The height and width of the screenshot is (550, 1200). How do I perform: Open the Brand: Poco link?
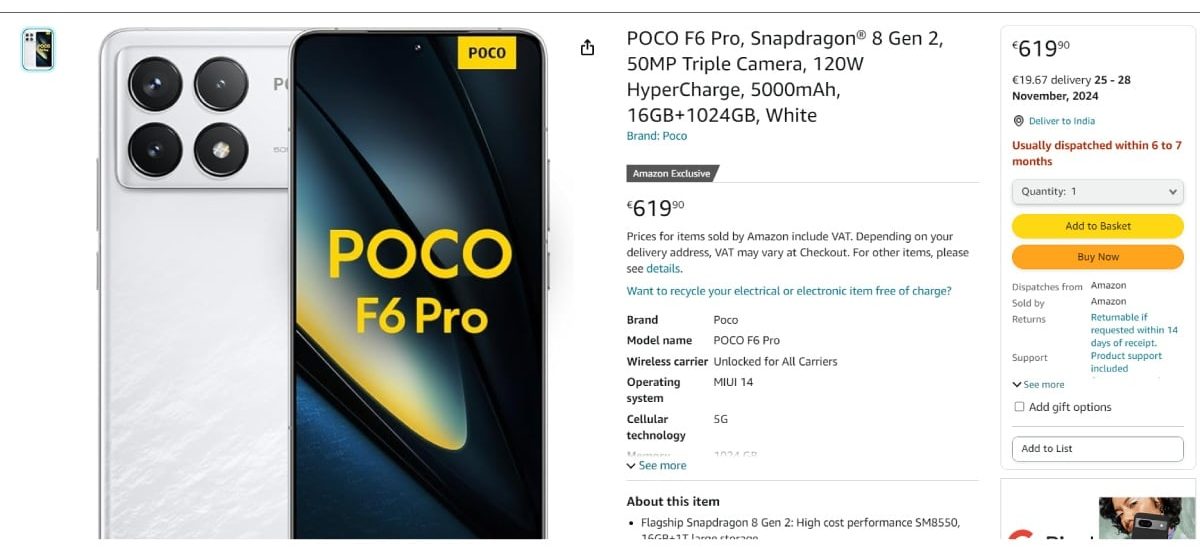click(x=657, y=136)
